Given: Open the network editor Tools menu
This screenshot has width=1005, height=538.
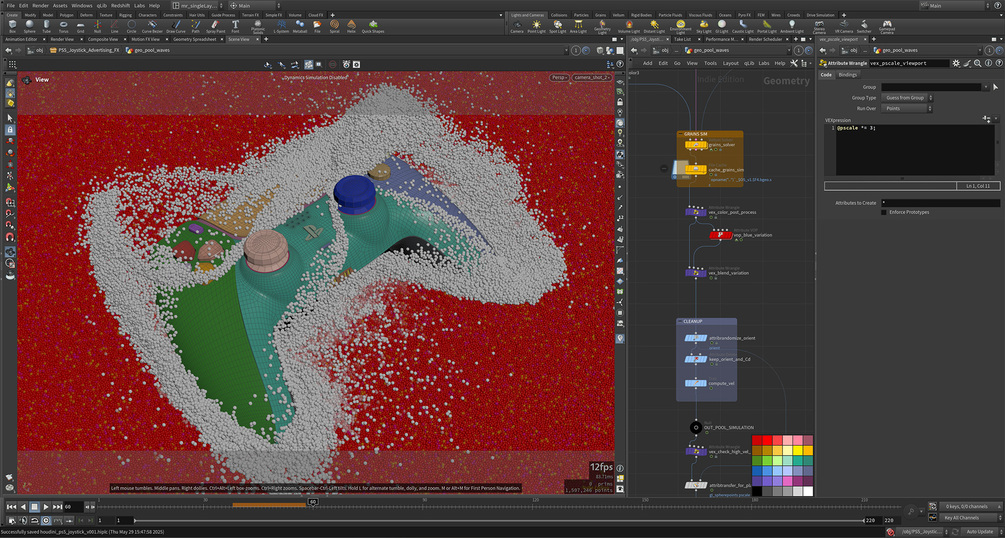Looking at the screenshot, I should coord(710,63).
